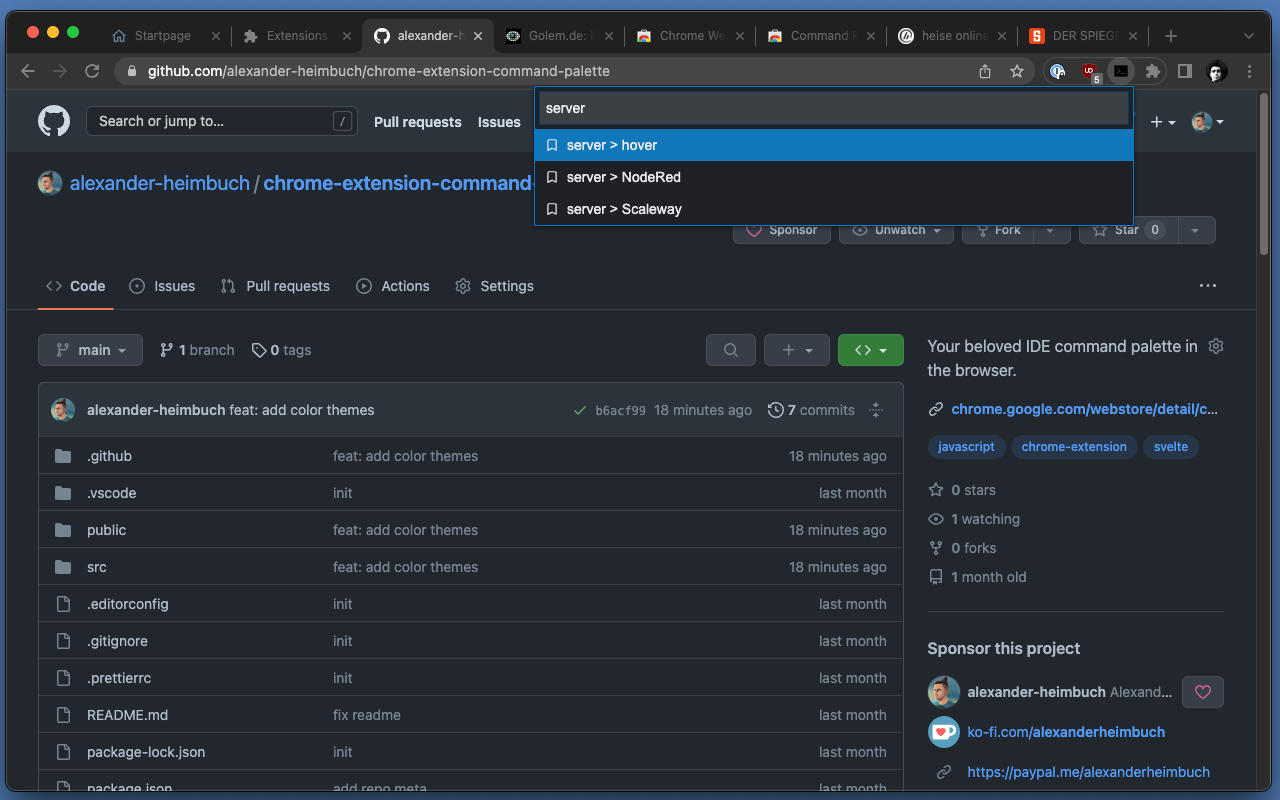1280x800 pixels.
Task: Click the GitHub logo icon
Action: (x=54, y=121)
